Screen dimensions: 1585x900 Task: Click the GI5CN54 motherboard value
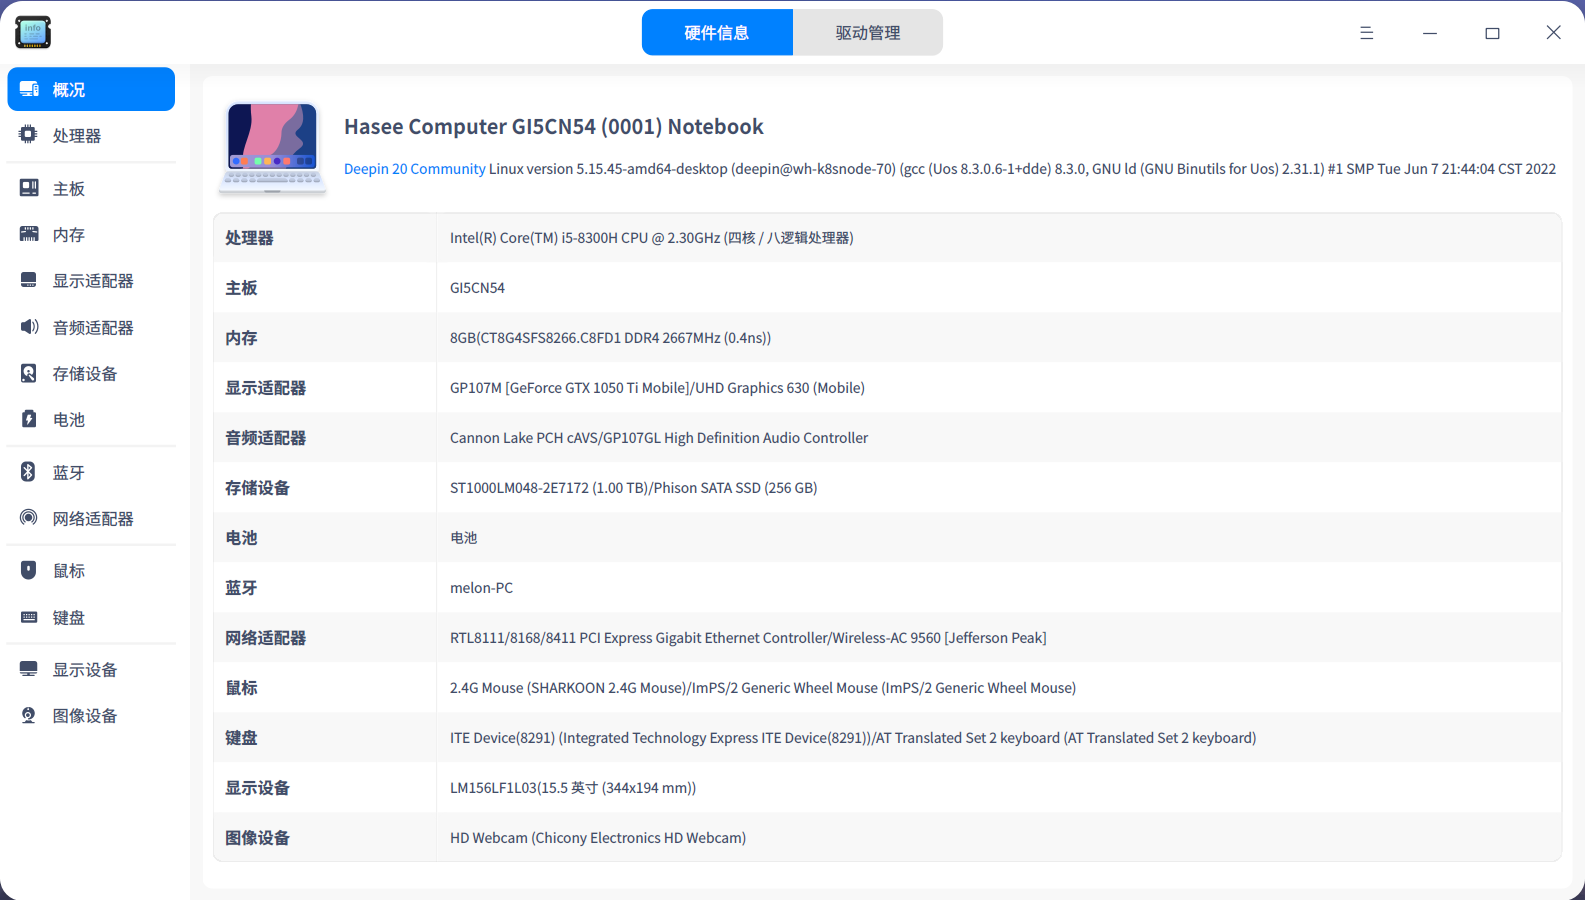click(477, 288)
